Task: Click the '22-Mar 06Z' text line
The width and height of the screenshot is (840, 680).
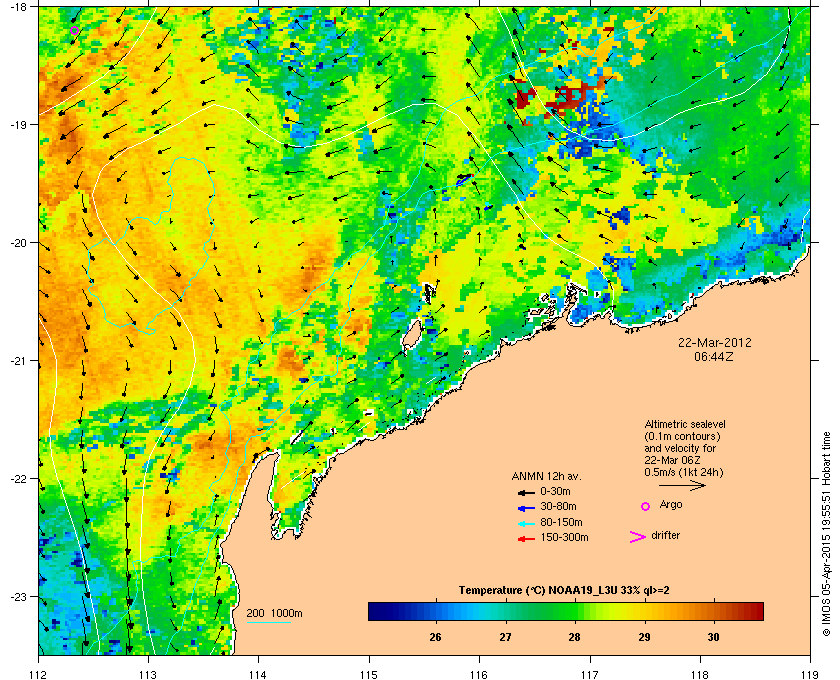Action: click(672, 460)
